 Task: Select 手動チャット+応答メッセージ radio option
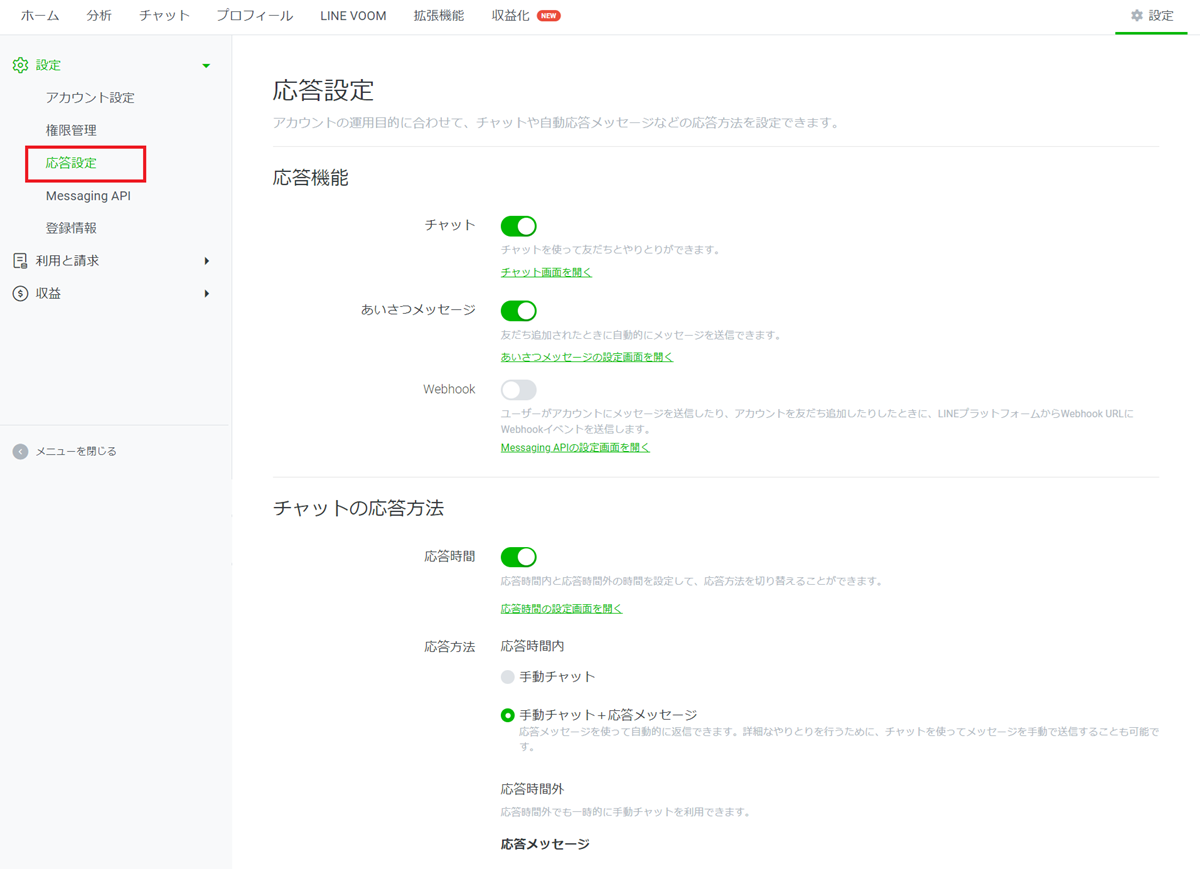(508, 715)
